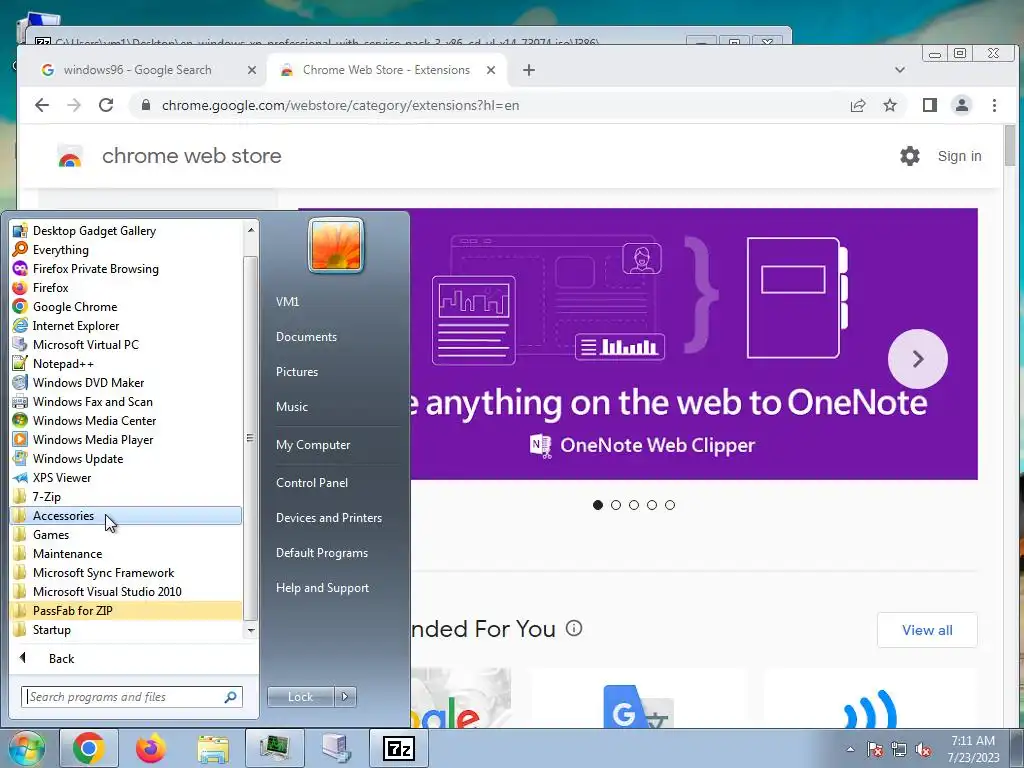The height and width of the screenshot is (768, 1024).
Task: Click the Chrome reload button
Action: click(x=106, y=105)
